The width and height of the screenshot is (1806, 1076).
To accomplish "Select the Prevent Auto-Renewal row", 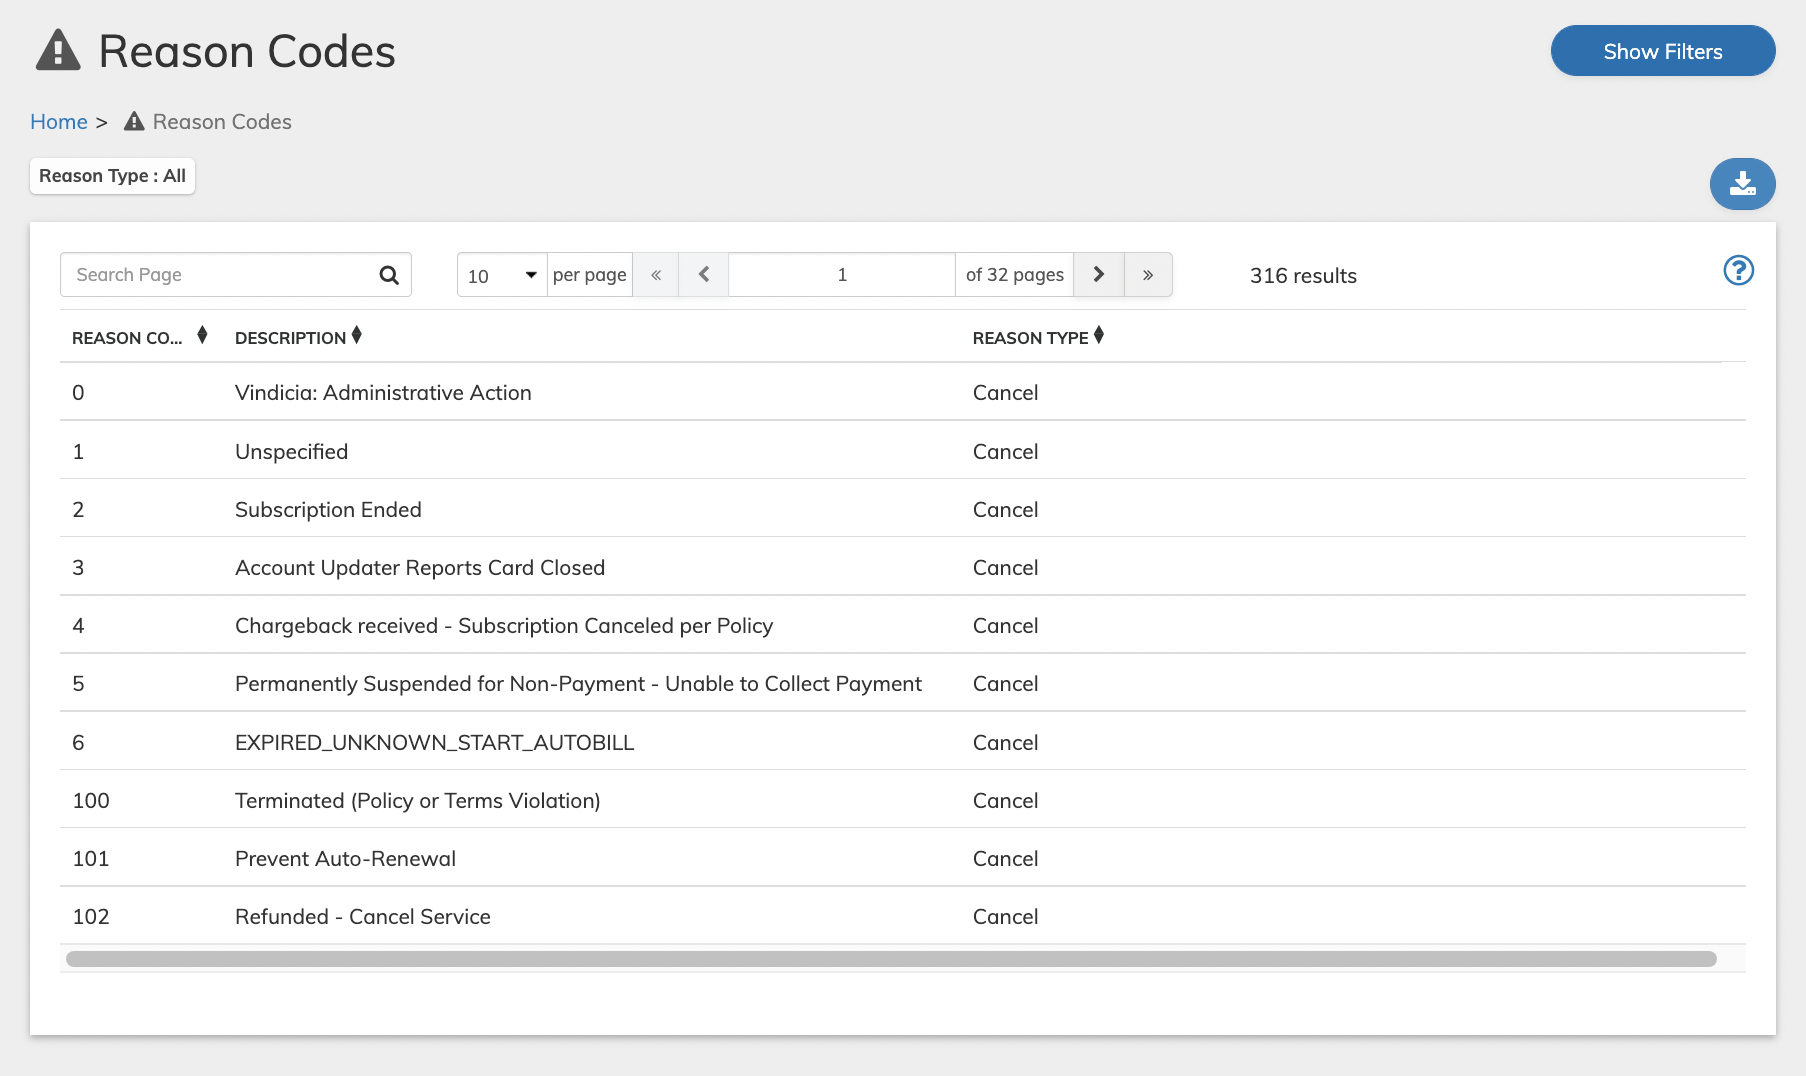I will click(903, 858).
